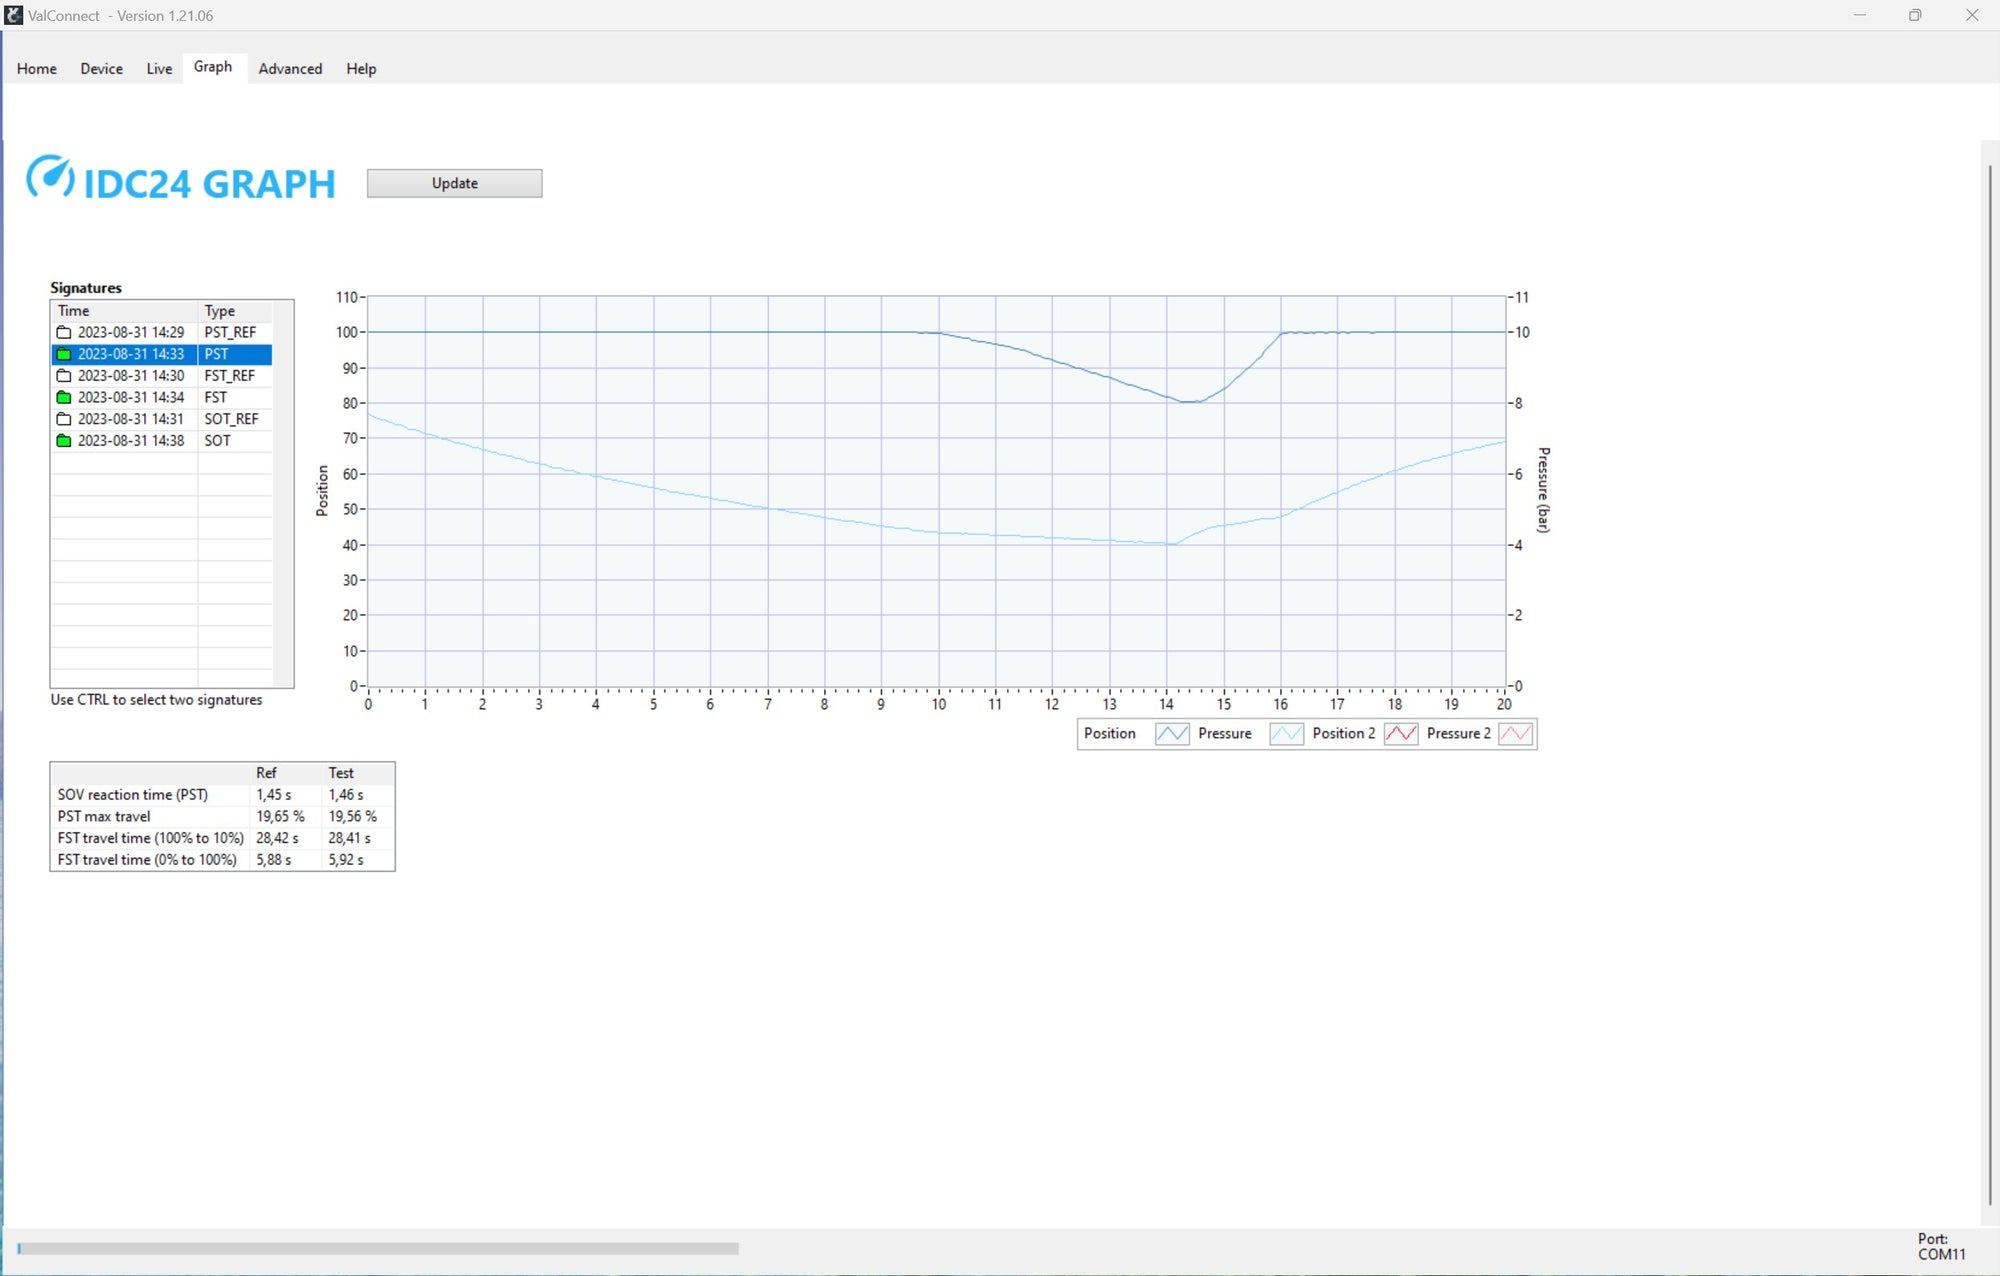Switch to the Device tab

[101, 68]
